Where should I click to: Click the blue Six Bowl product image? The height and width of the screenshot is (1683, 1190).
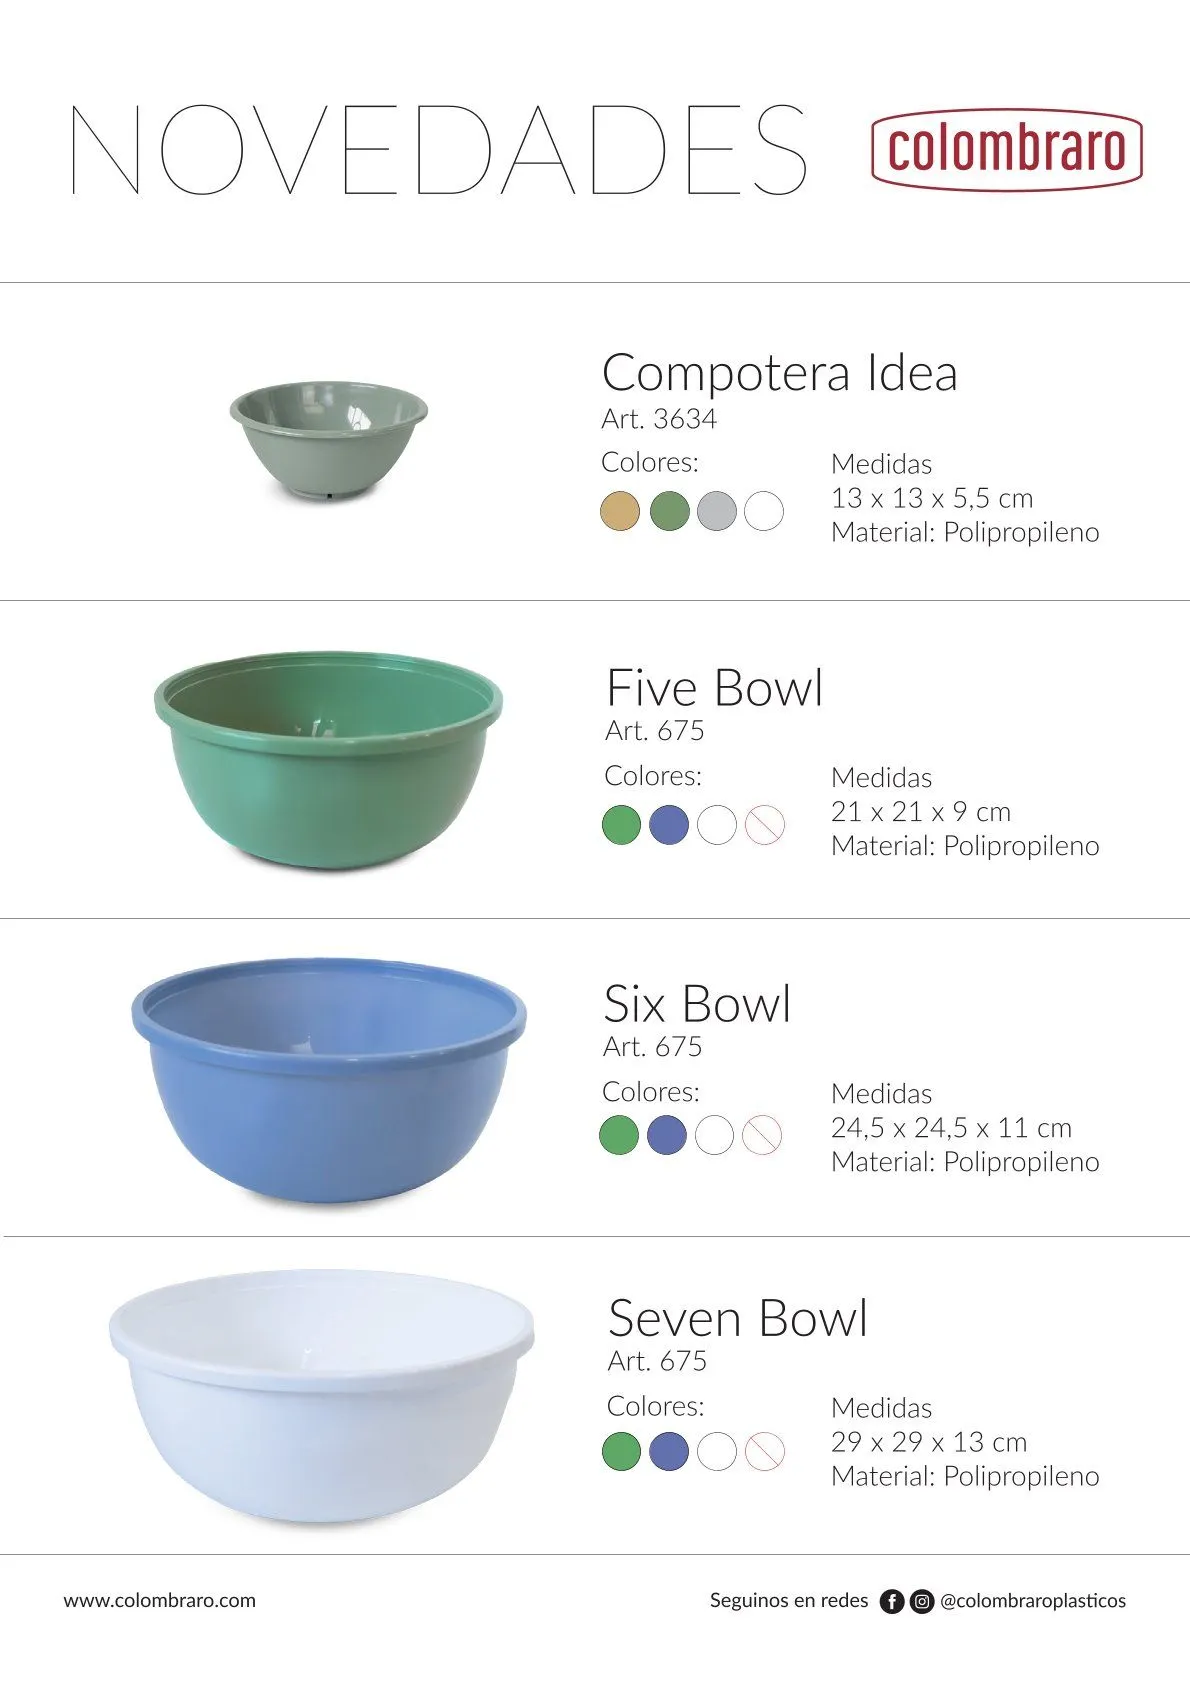(x=328, y=1080)
